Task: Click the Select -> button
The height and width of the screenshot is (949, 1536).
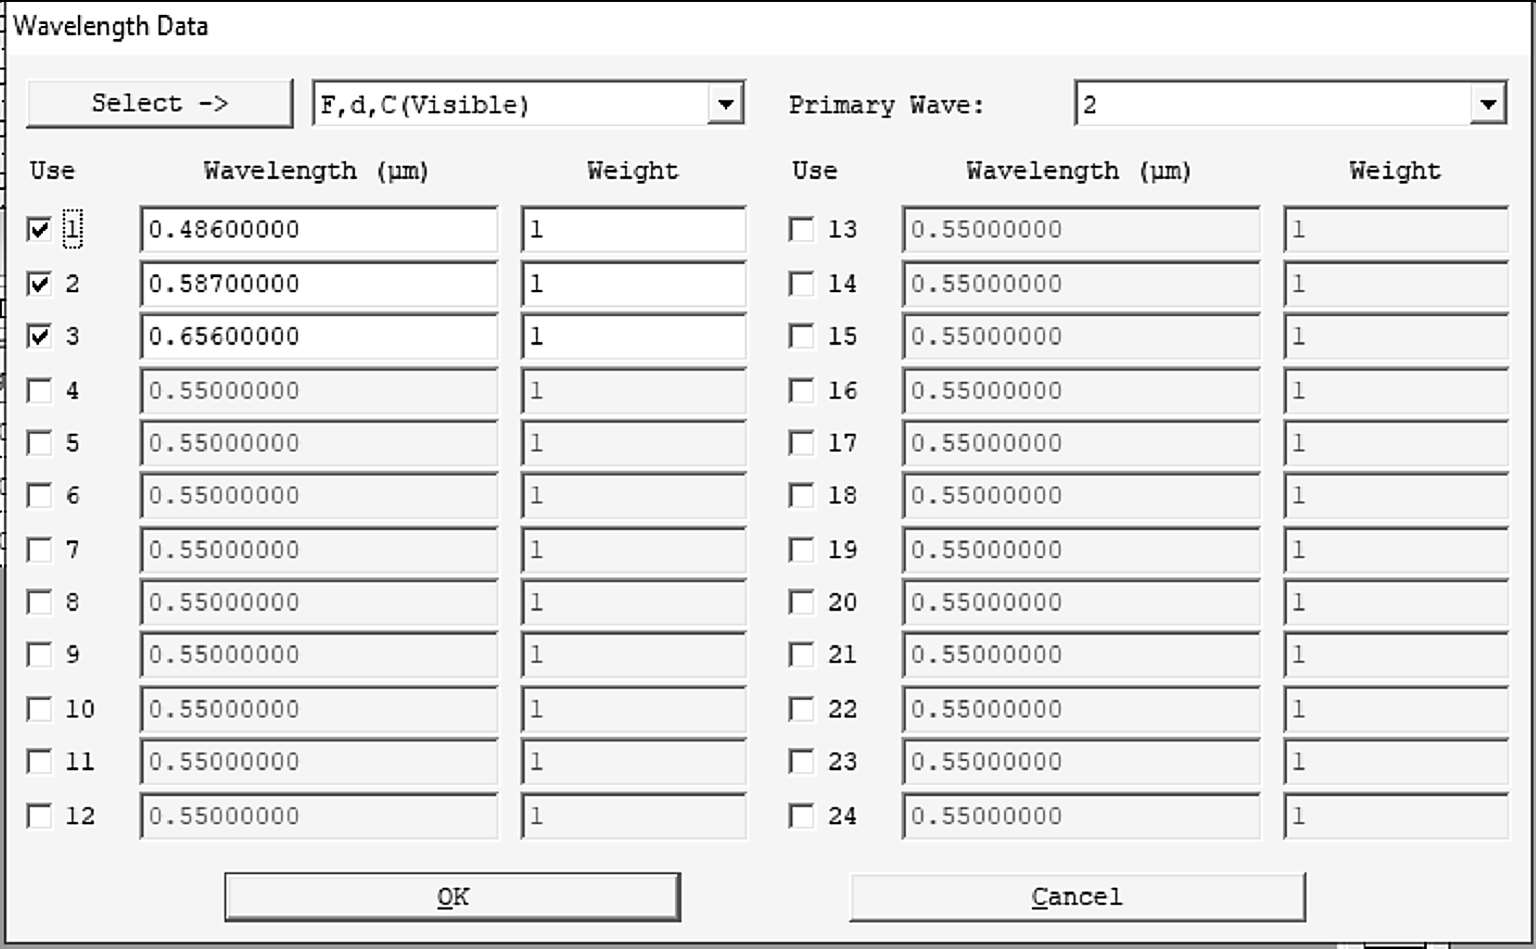Action: point(160,103)
